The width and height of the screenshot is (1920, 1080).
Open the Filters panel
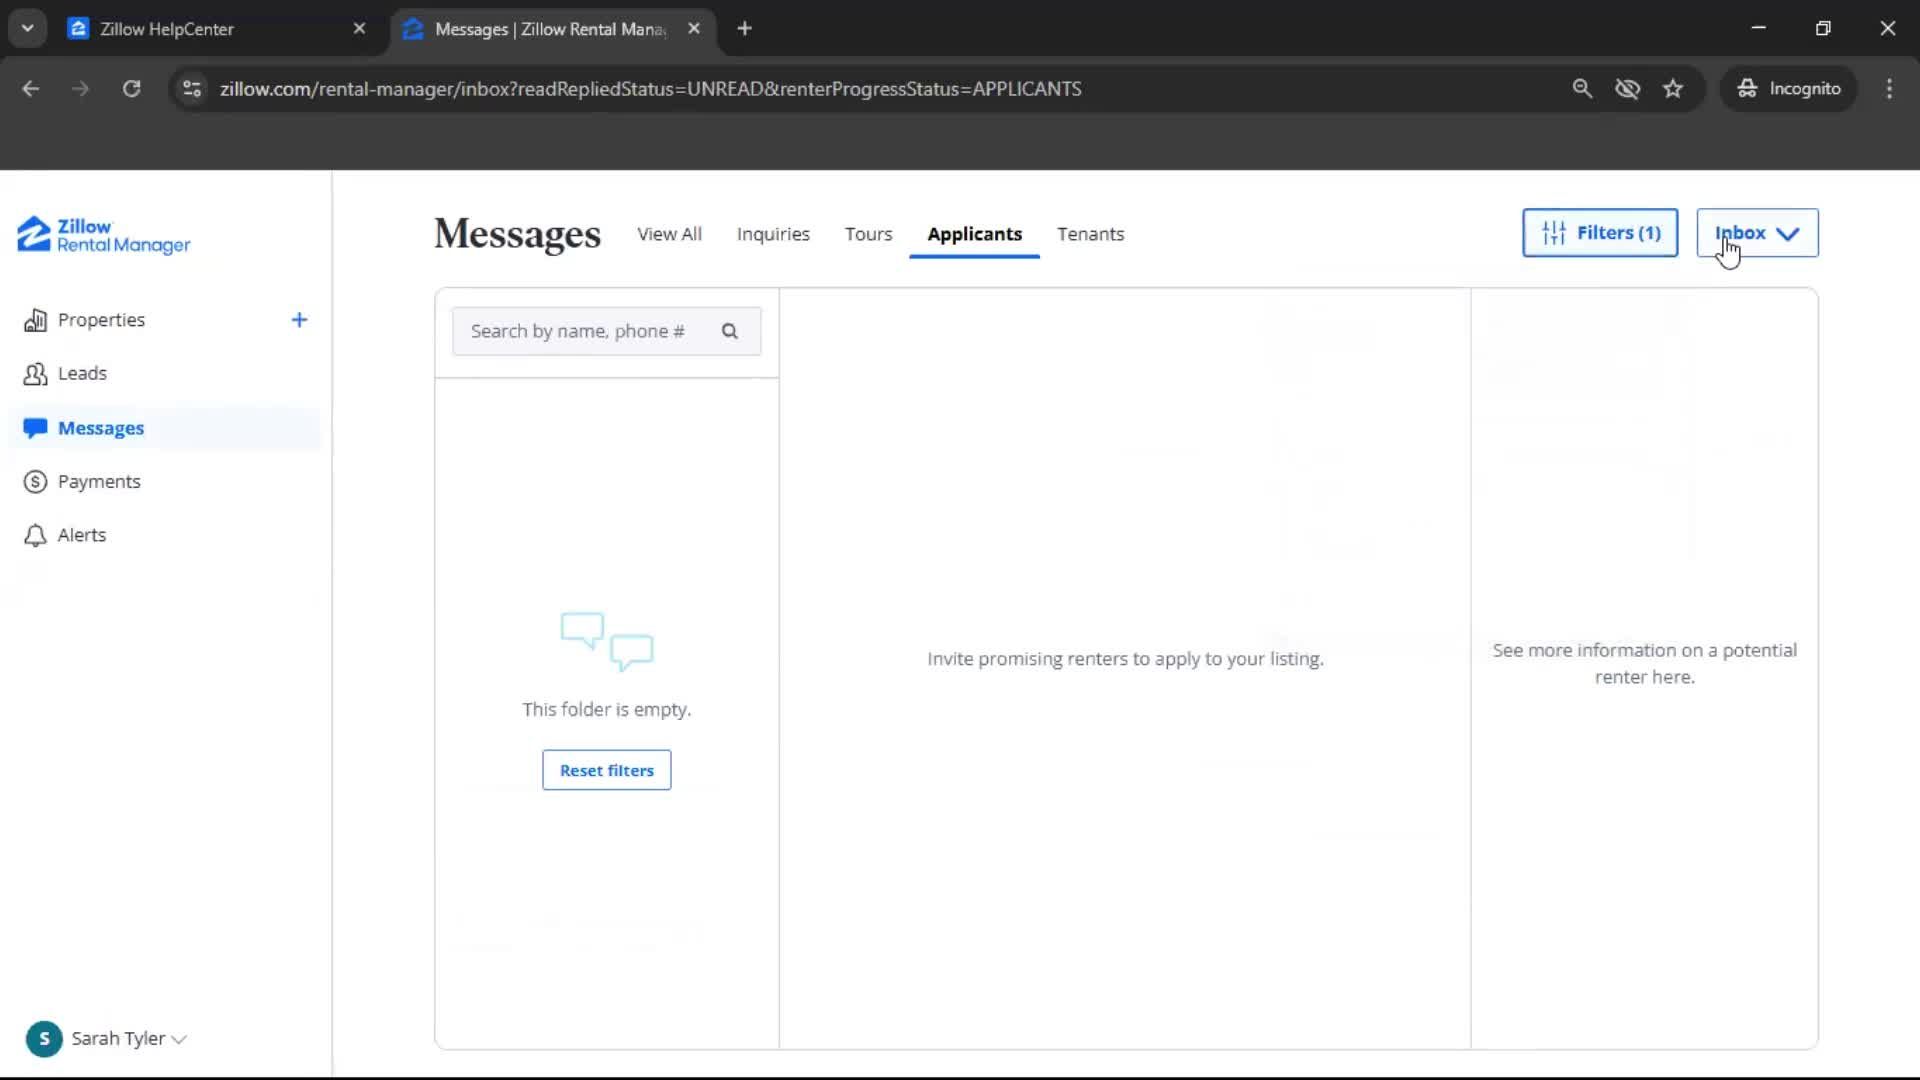[x=1599, y=232]
